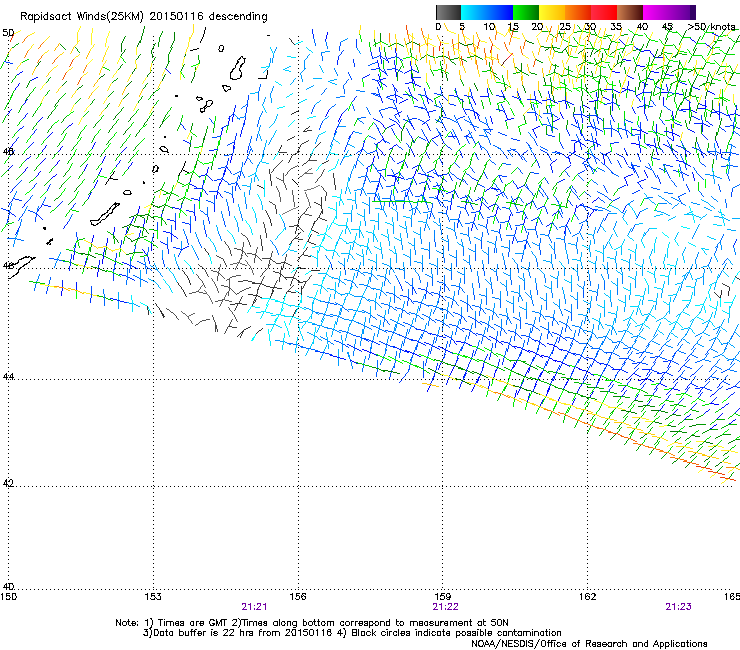The width and height of the screenshot is (740, 650).
Task: Click the latitude label '40'
Action: pos(8,587)
